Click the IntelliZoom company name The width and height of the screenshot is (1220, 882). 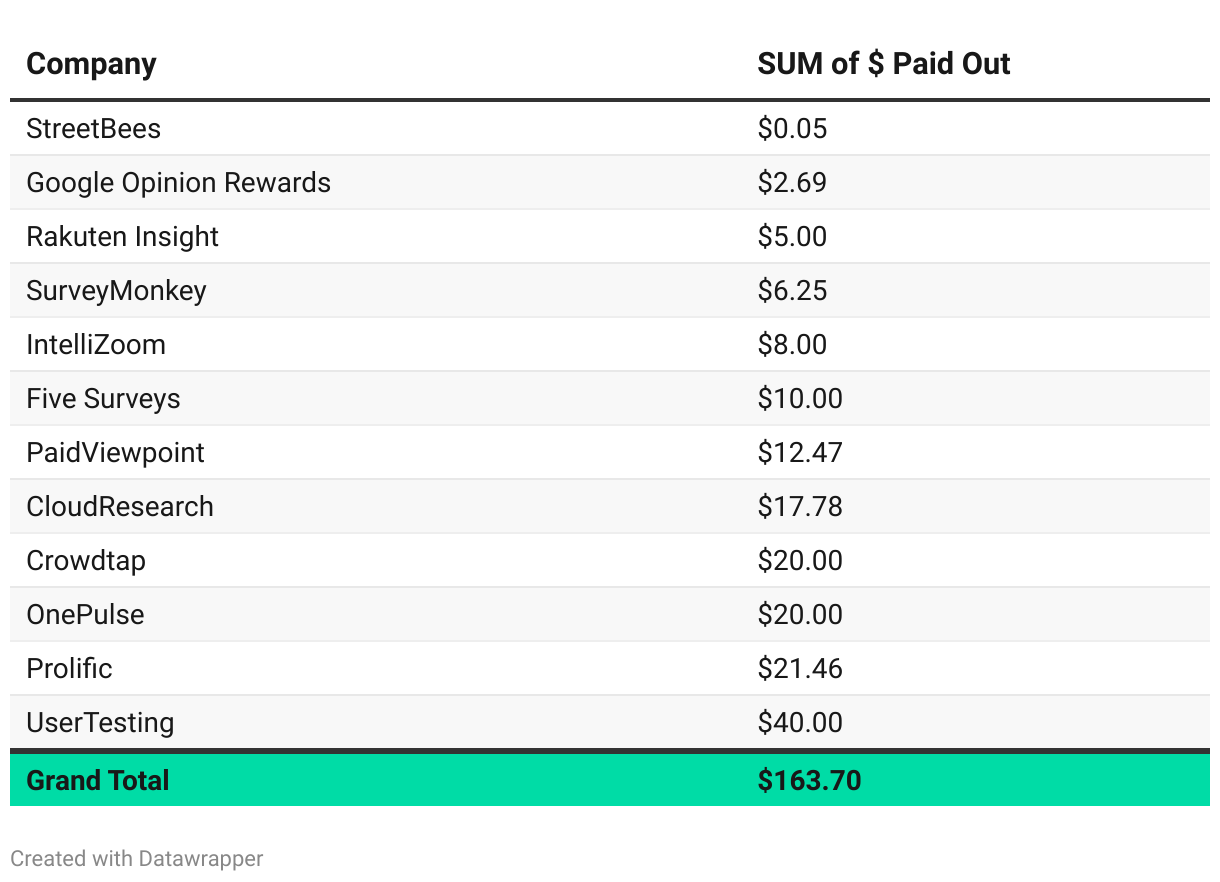click(96, 345)
